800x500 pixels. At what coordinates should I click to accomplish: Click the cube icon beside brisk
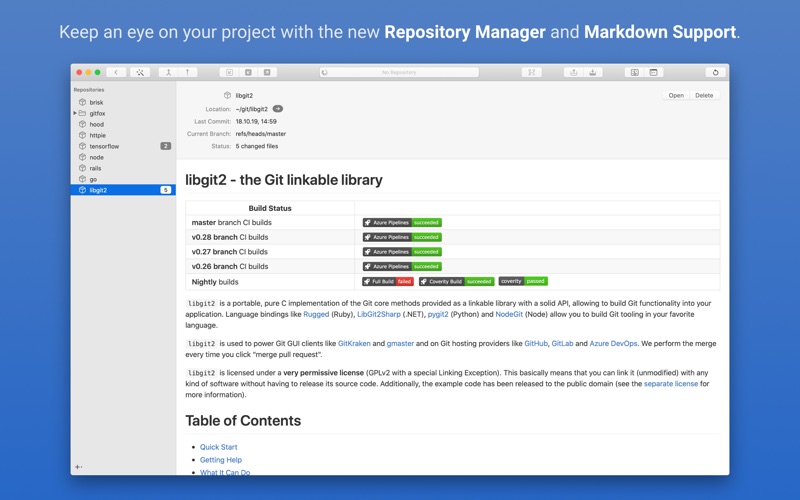click(82, 102)
